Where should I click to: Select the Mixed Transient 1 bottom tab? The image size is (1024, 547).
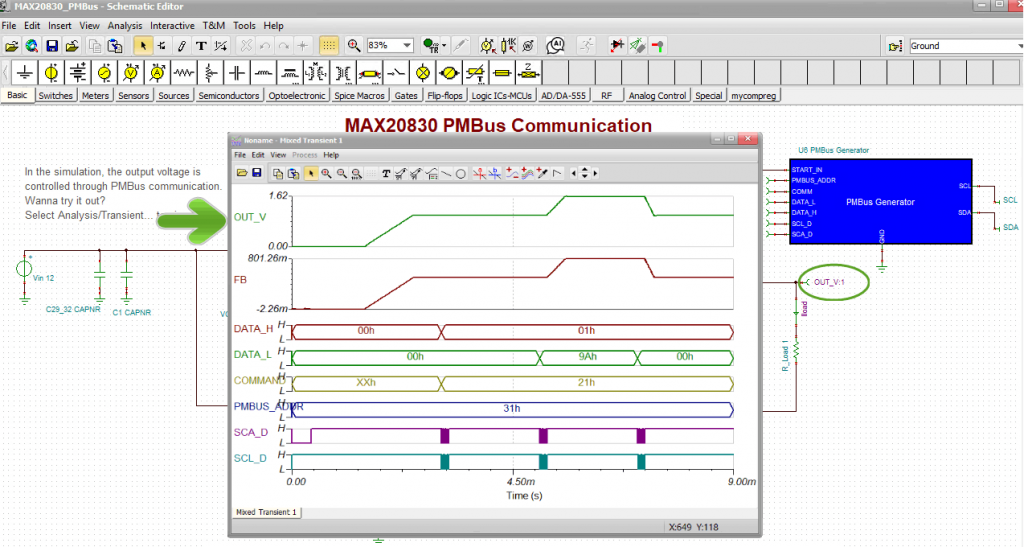tap(266, 512)
